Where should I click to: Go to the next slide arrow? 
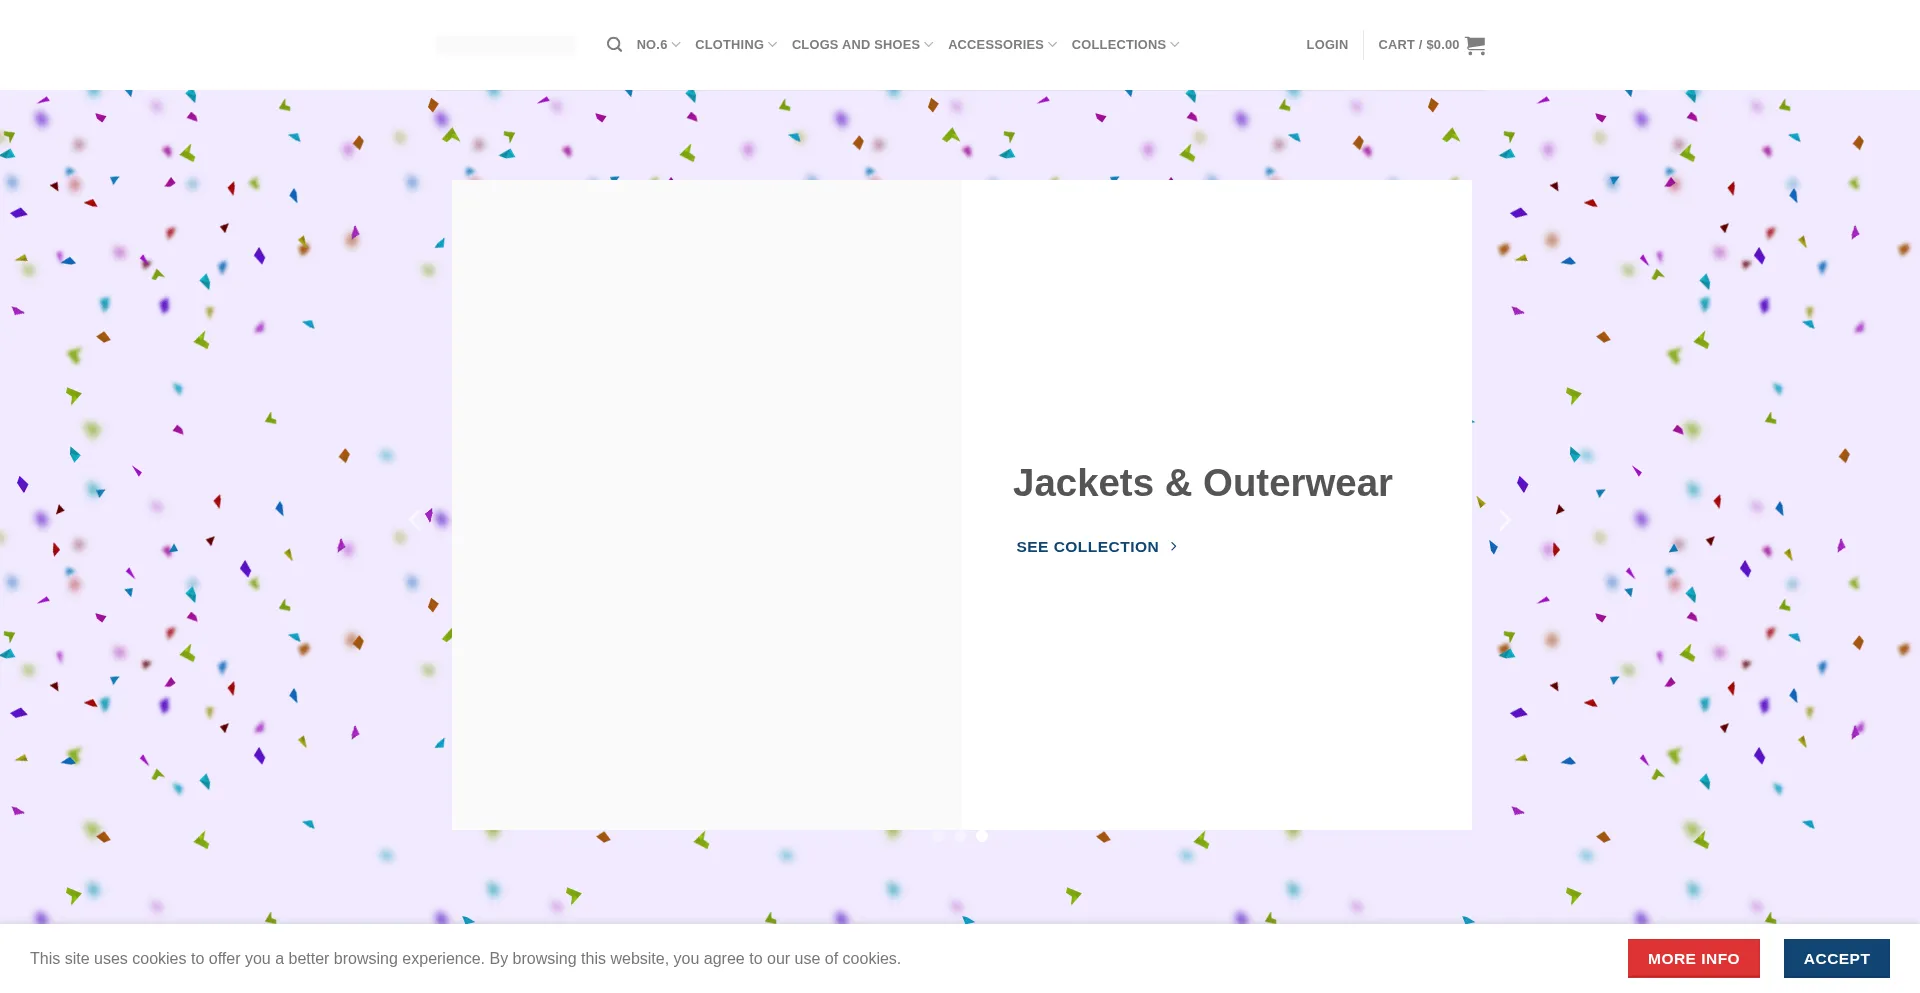(x=1504, y=520)
